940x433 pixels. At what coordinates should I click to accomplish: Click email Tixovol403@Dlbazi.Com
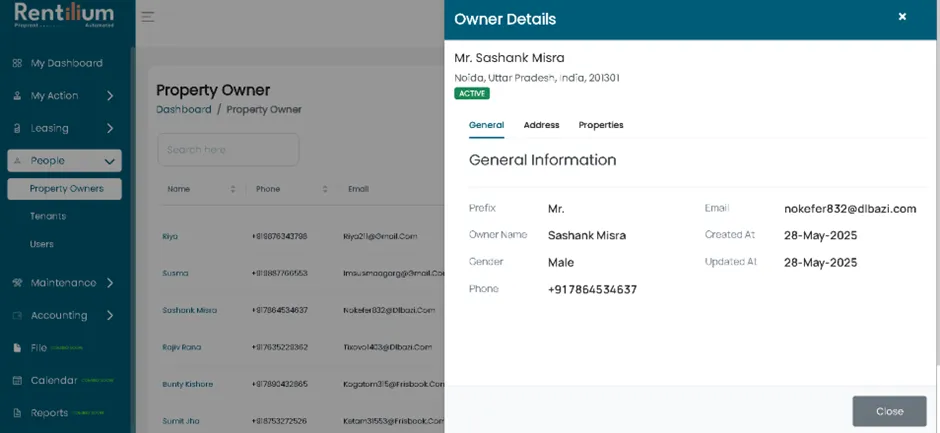click(x=387, y=347)
